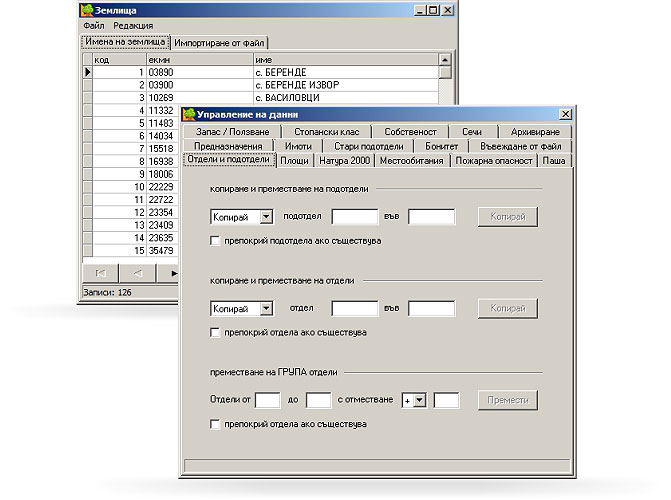This screenshot has height=500, width=671.
Task: Close the Управление на данни dialog
Action: click(x=563, y=114)
